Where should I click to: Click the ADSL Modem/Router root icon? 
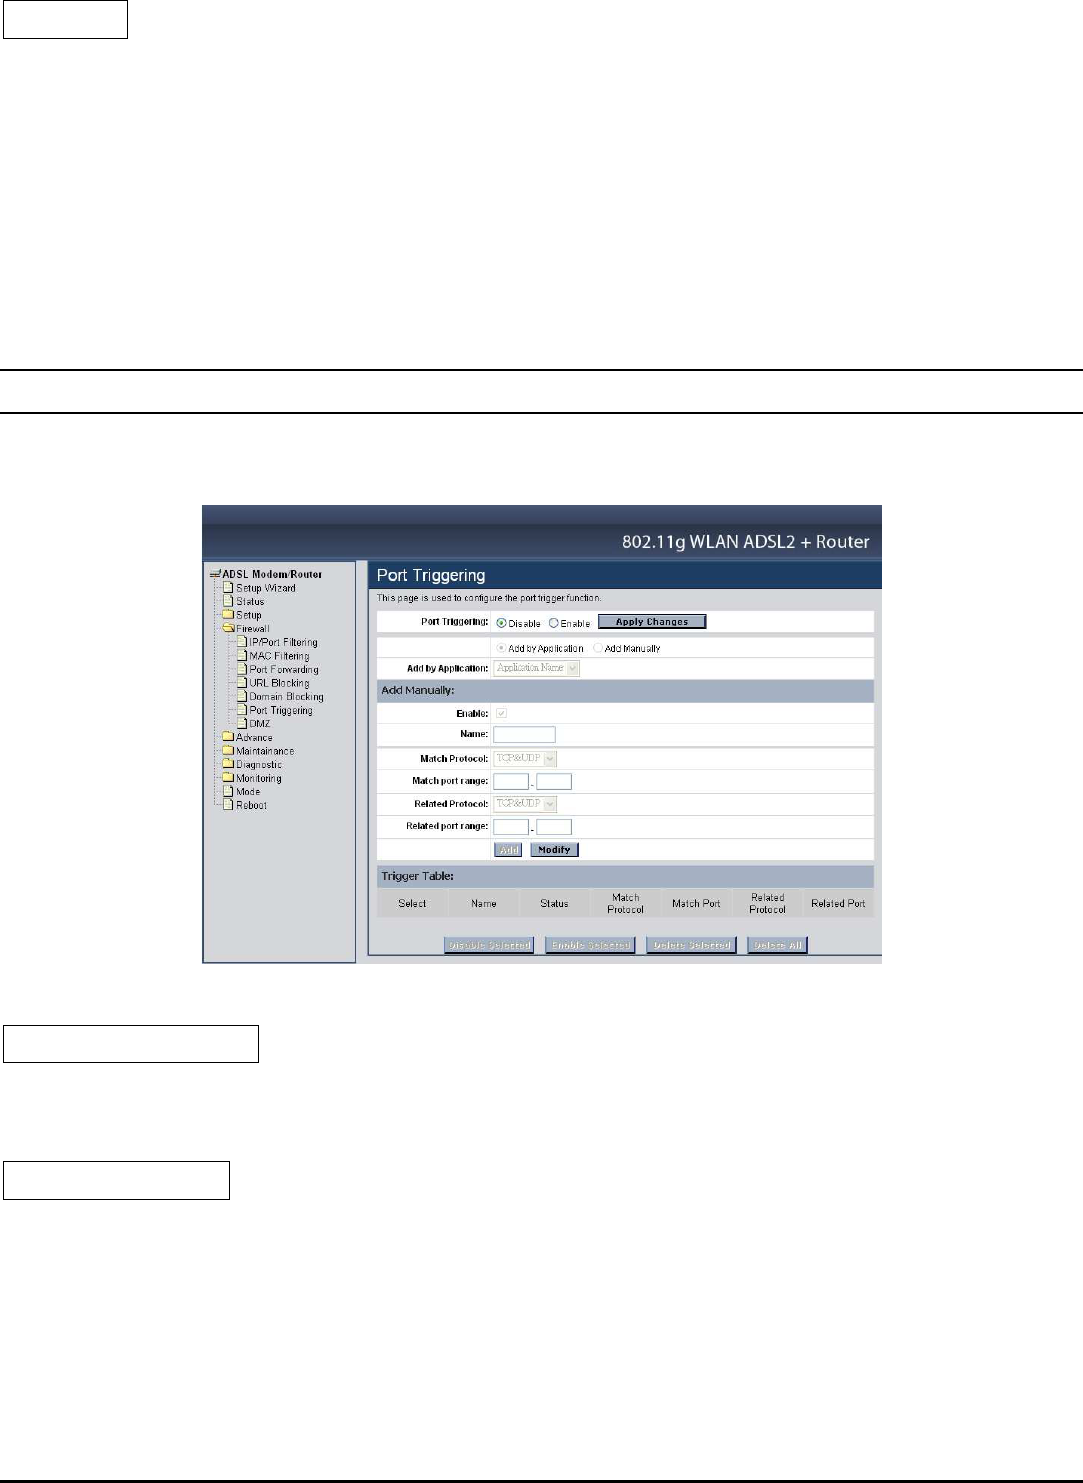(215, 574)
